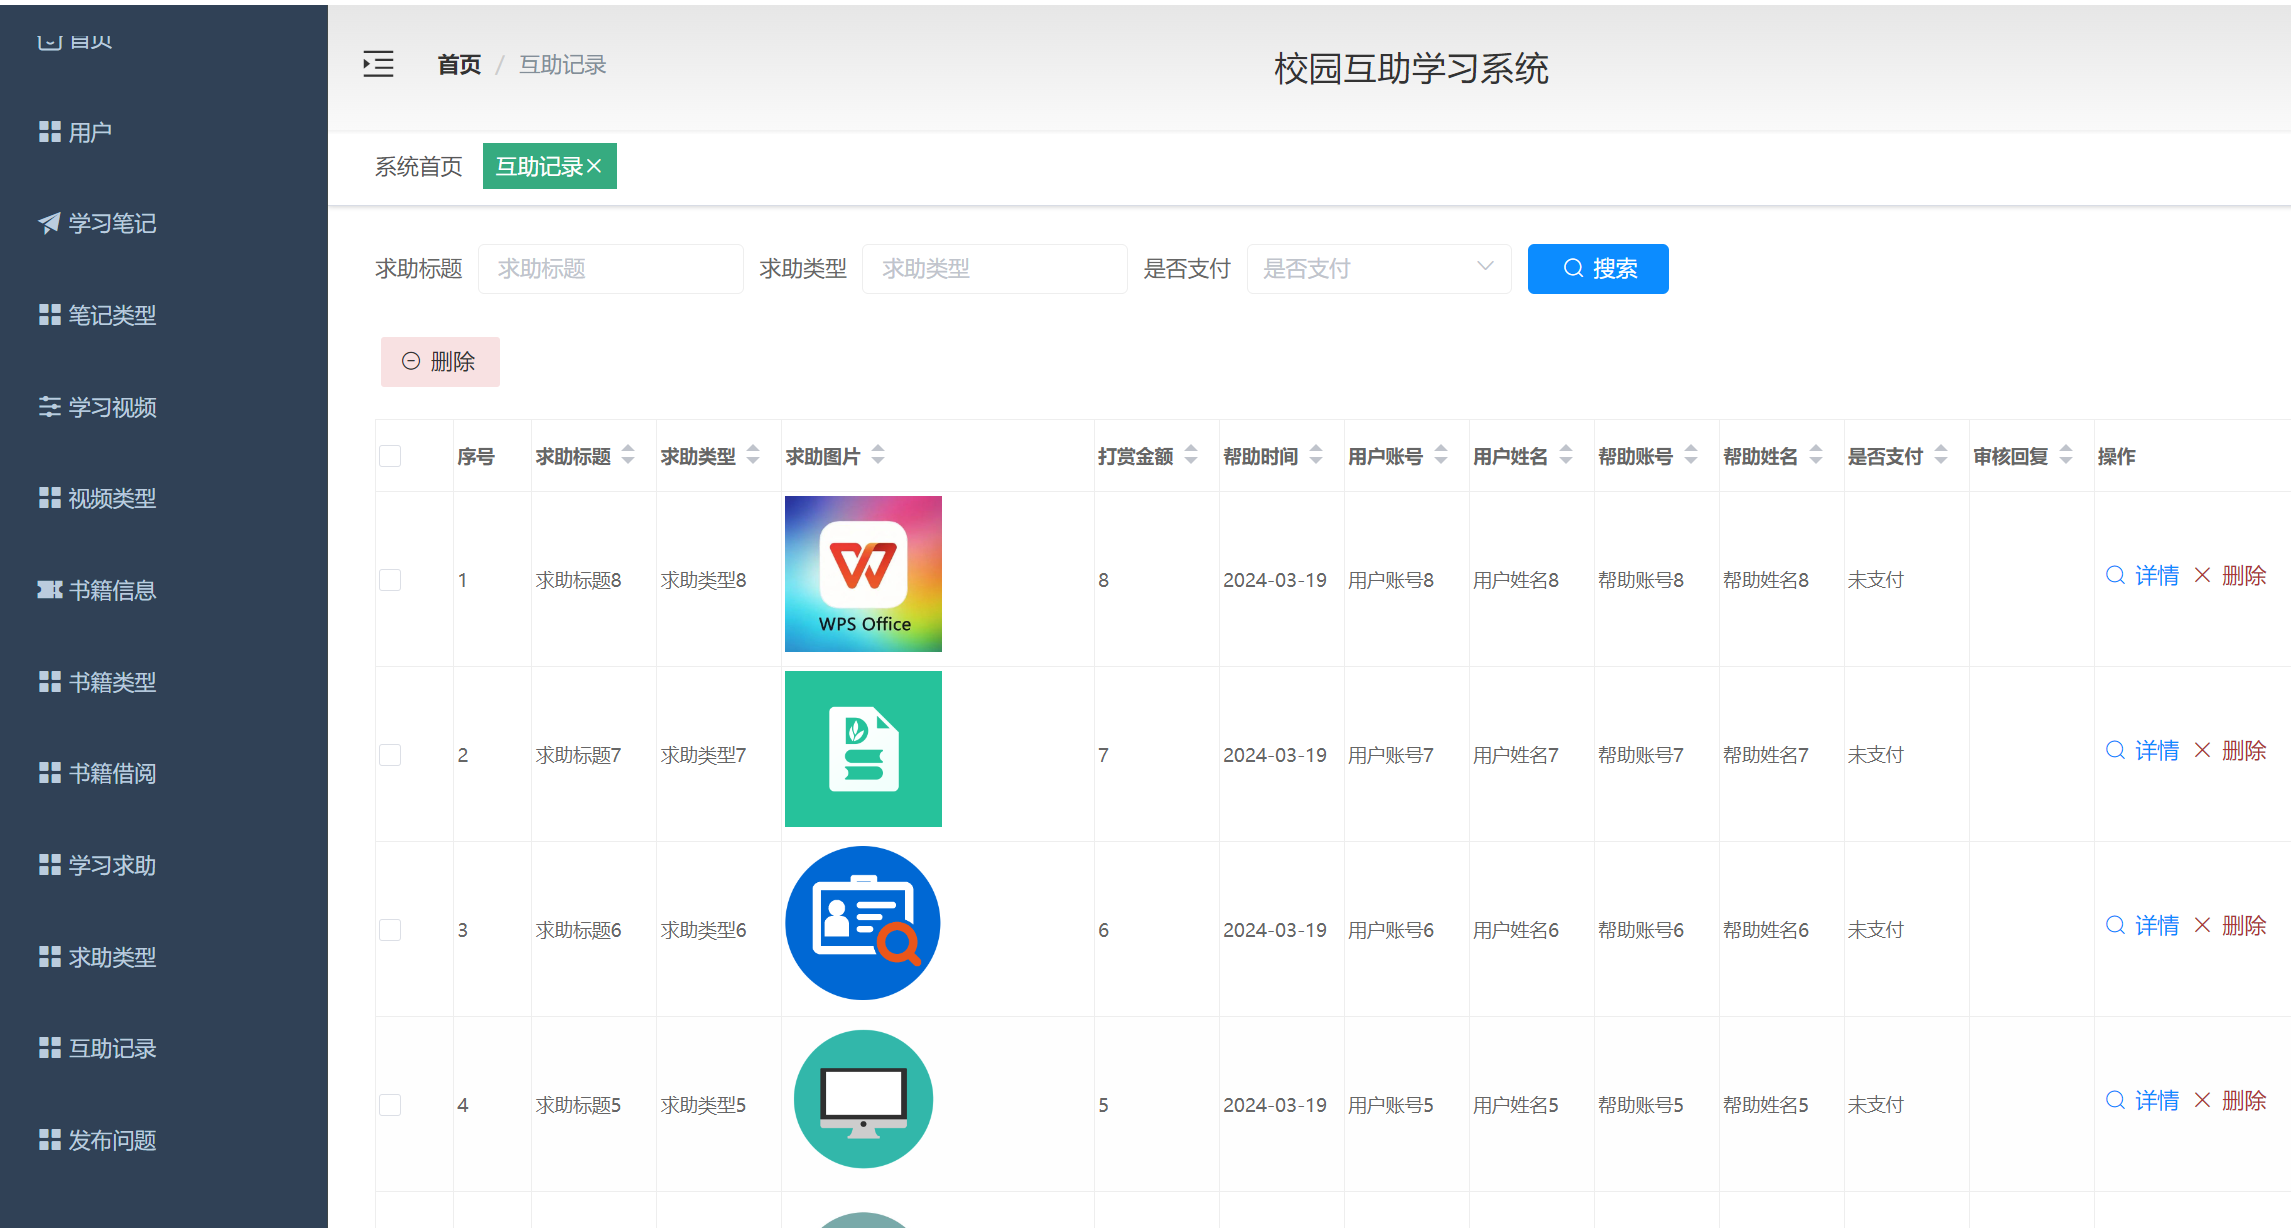Click 删除 for row 求助标题7
Viewport: 2291px width, 1228px height.
point(2230,750)
